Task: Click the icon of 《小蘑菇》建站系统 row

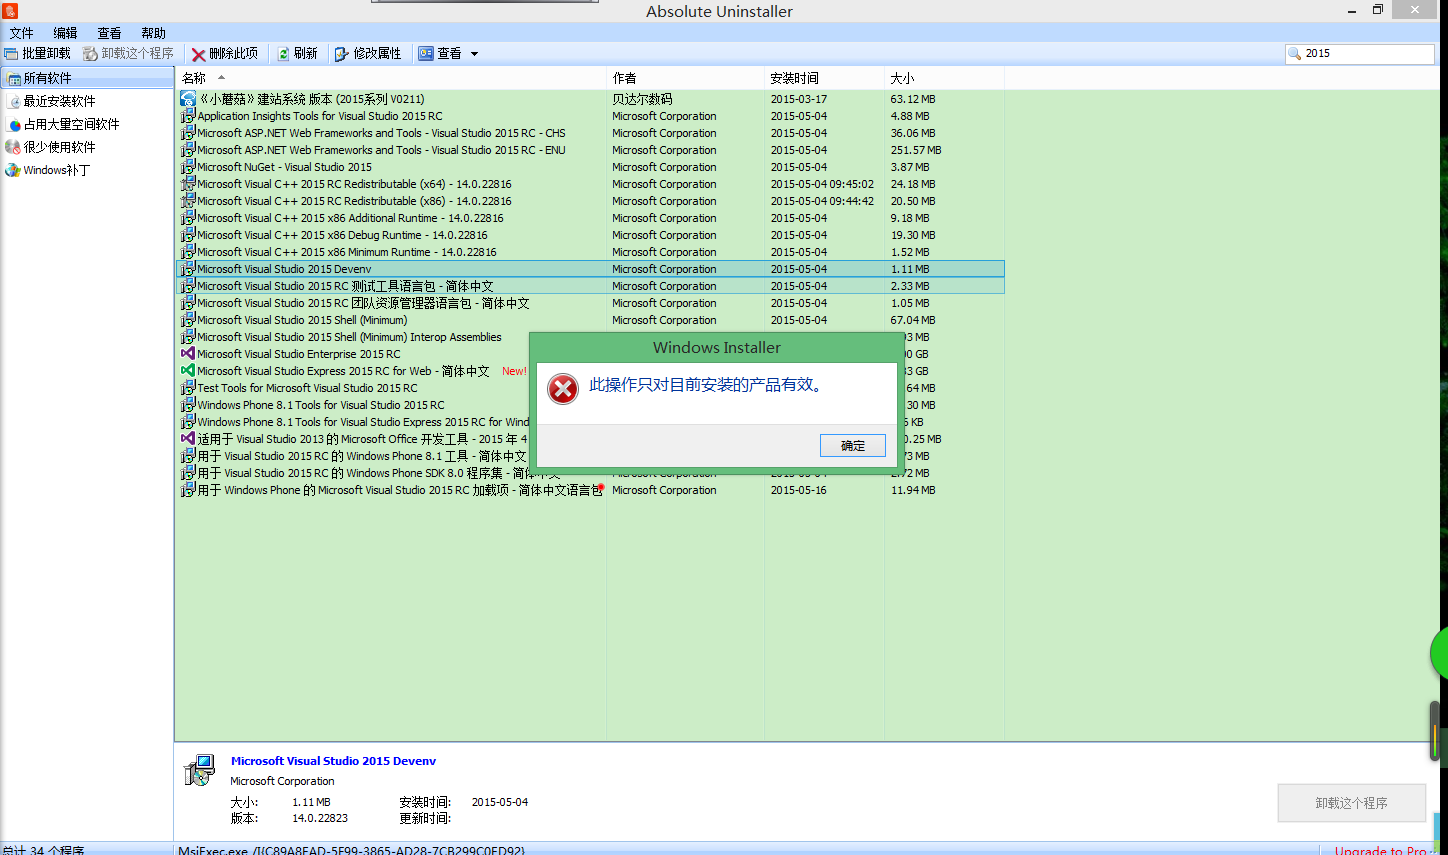Action: point(188,99)
